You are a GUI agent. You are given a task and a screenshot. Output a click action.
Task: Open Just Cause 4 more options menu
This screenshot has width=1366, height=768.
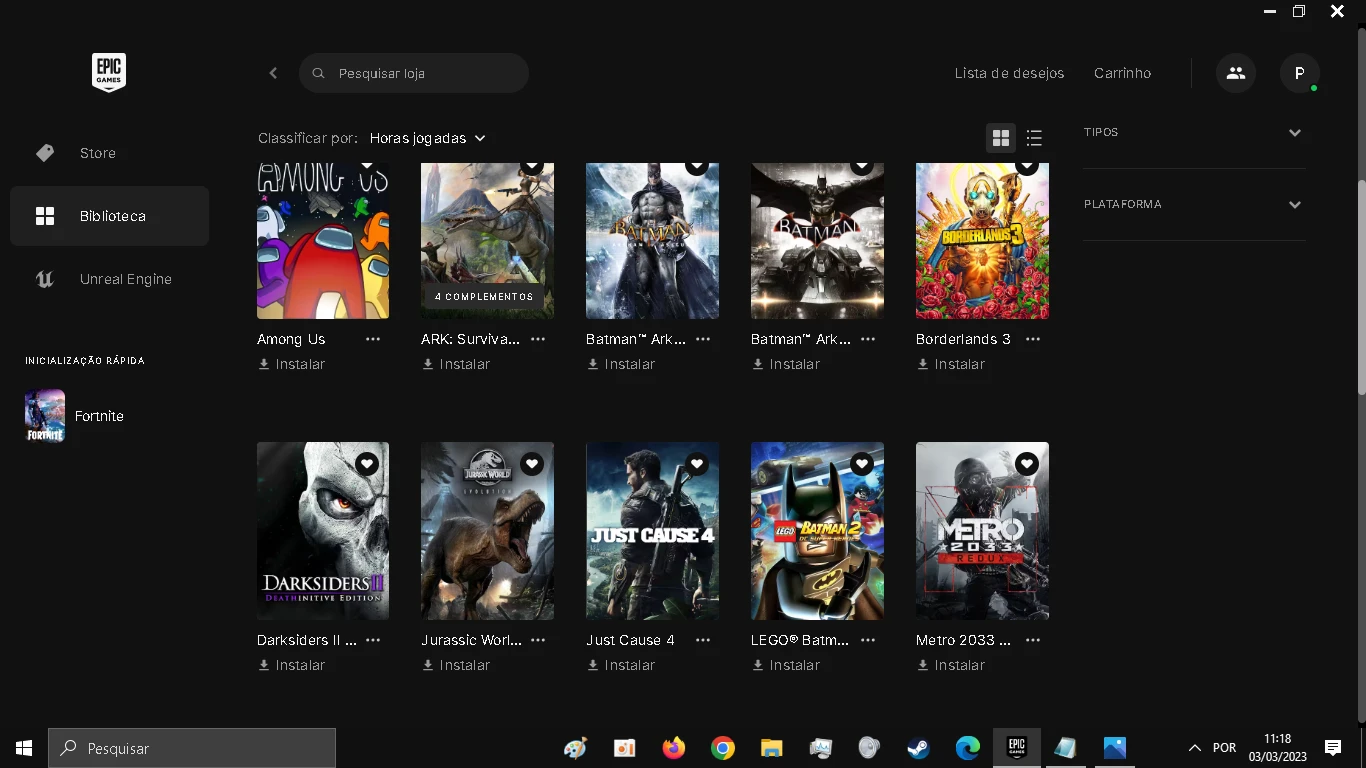coord(703,640)
